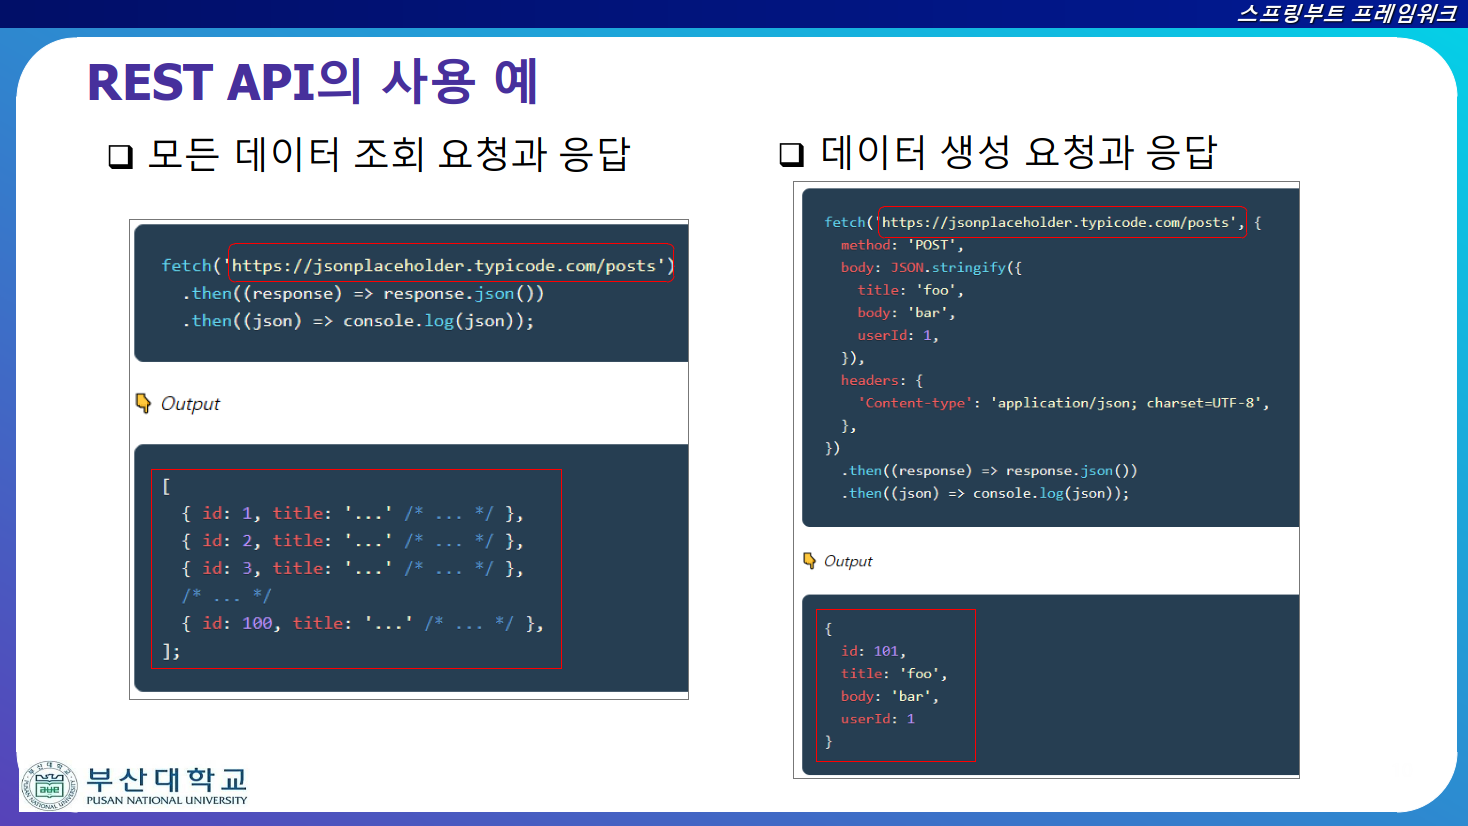Click the left Output label
This screenshot has height=826, width=1468.
190,404
